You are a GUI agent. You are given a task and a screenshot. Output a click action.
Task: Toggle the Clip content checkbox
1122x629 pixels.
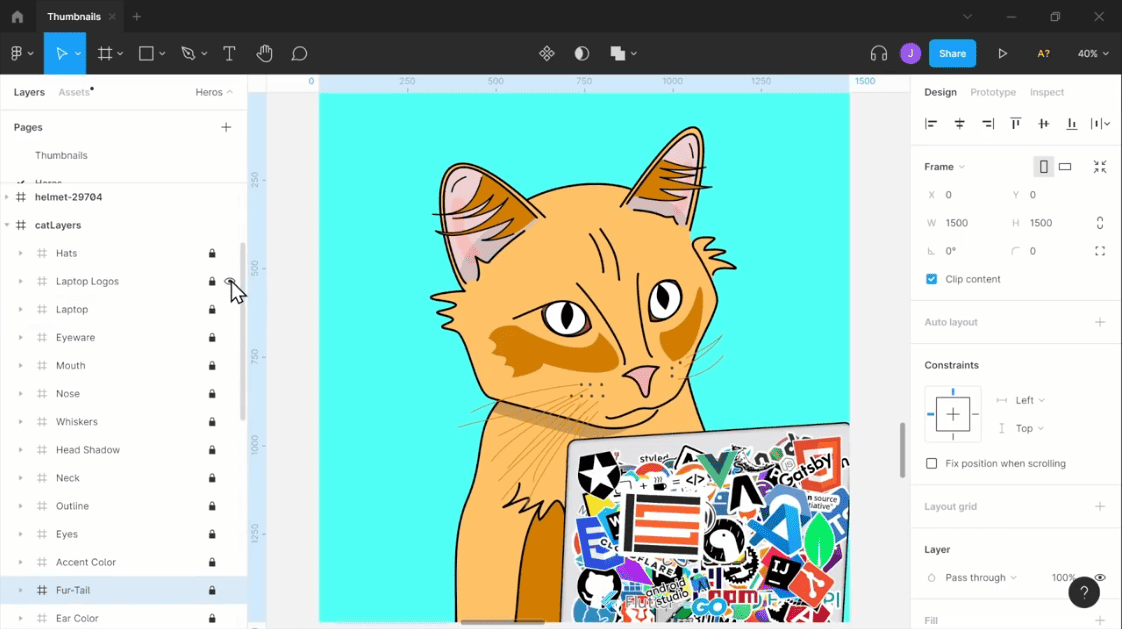coord(932,279)
